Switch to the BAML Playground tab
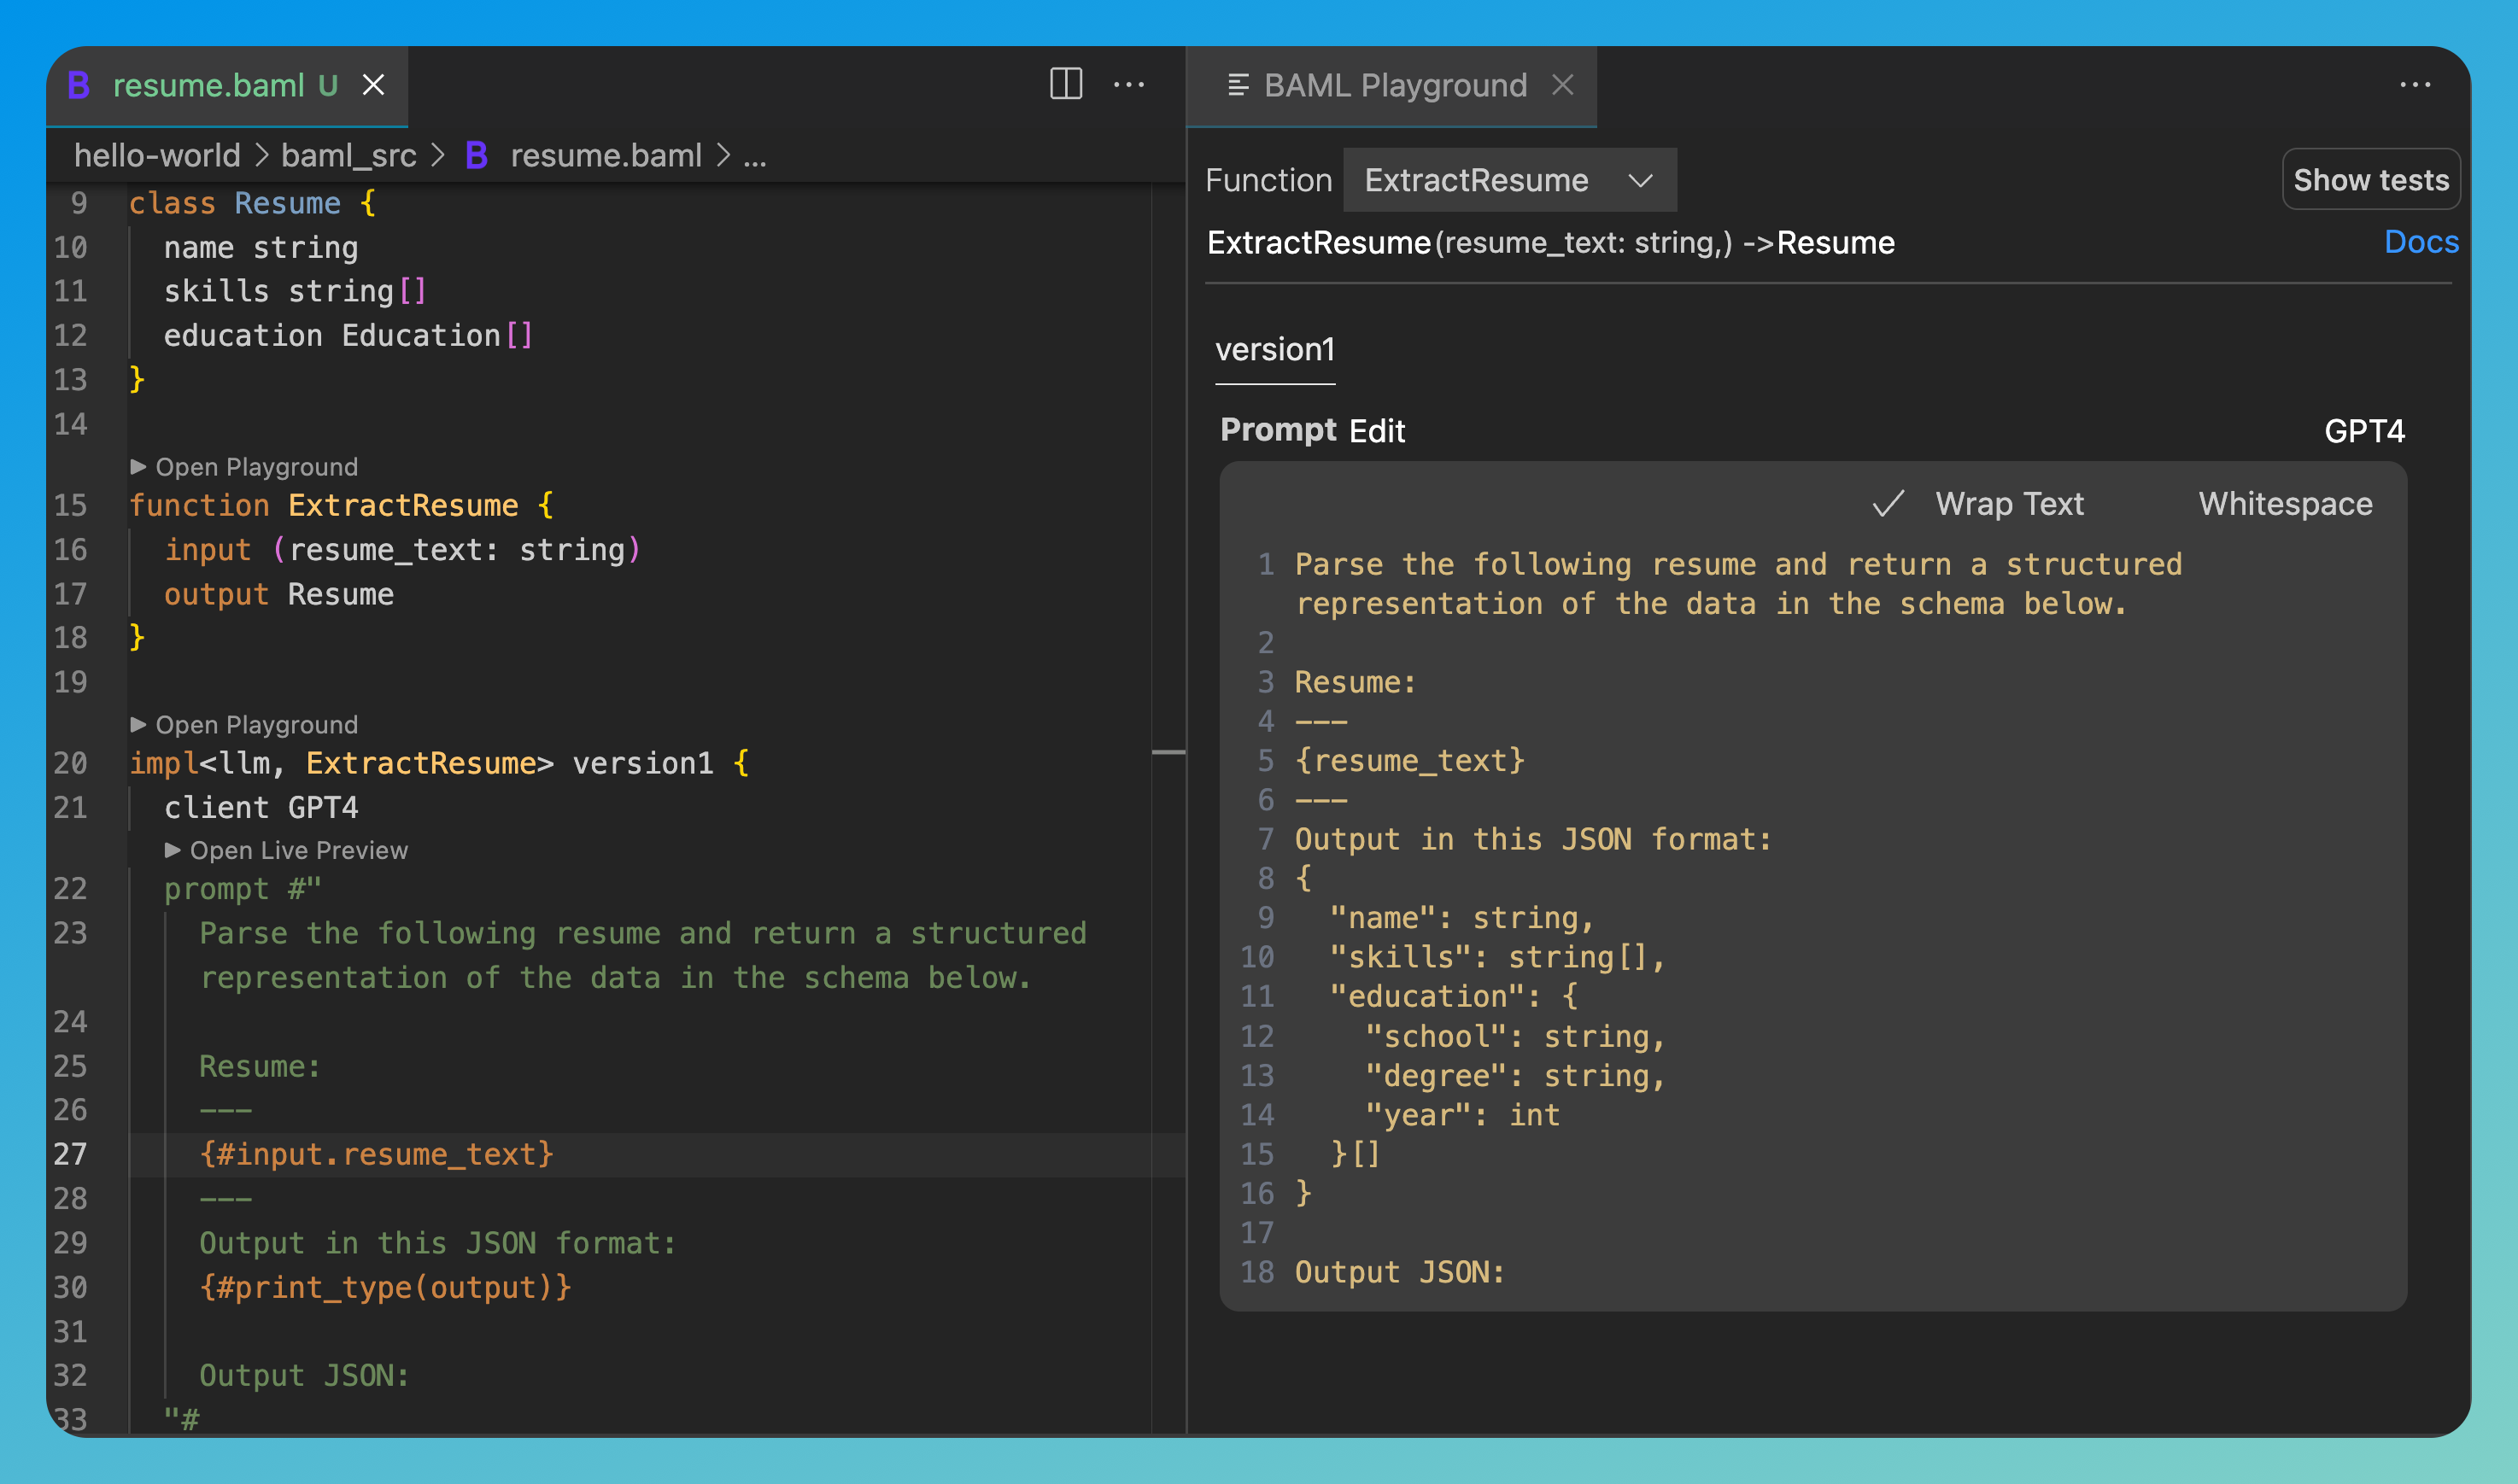 point(1394,85)
